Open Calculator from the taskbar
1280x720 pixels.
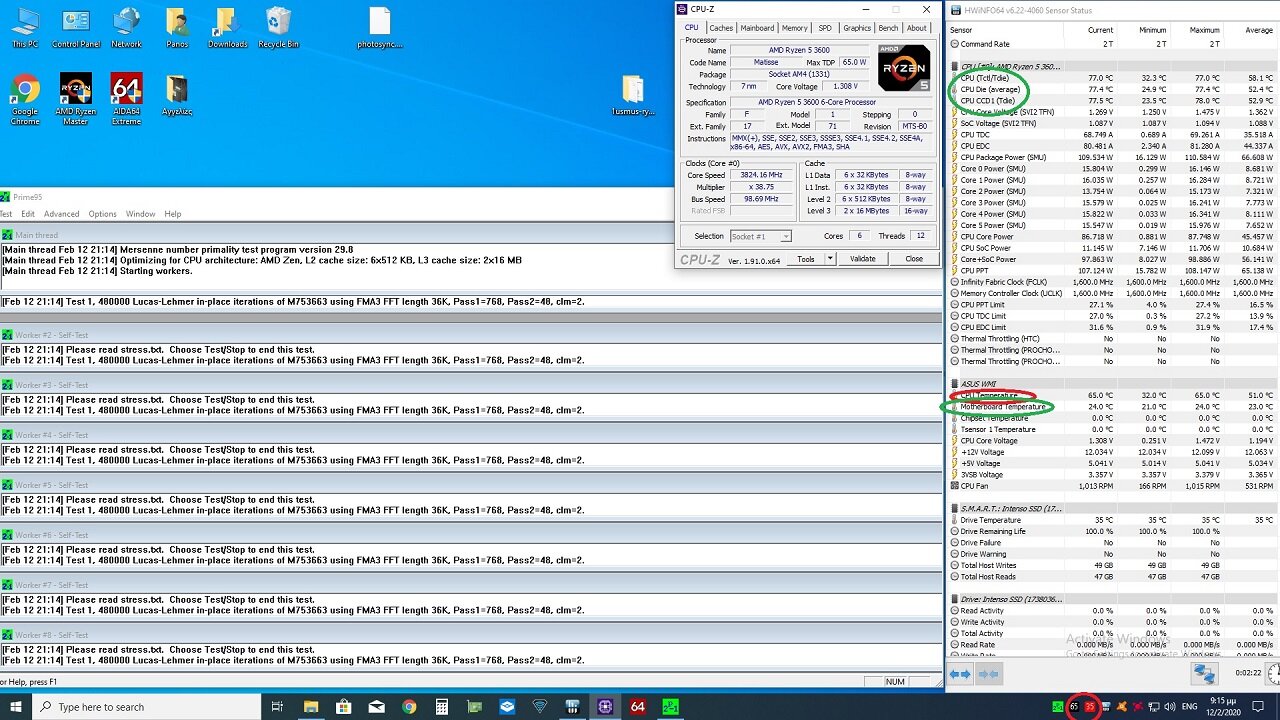tap(441, 706)
